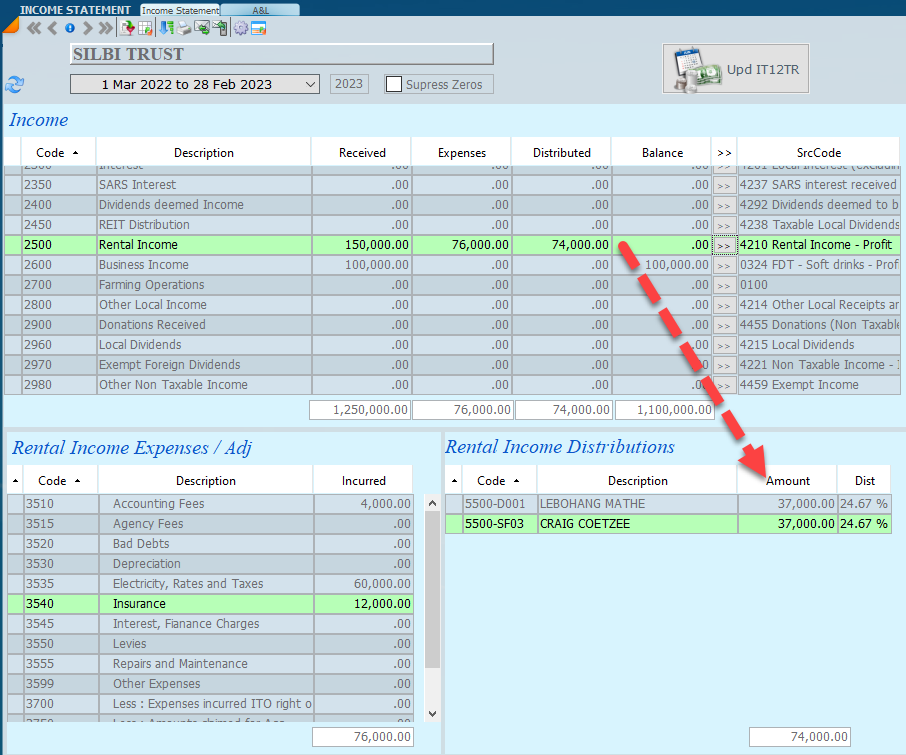Open the settings gear icon
Screen dimensions: 906x755
click(x=241, y=28)
